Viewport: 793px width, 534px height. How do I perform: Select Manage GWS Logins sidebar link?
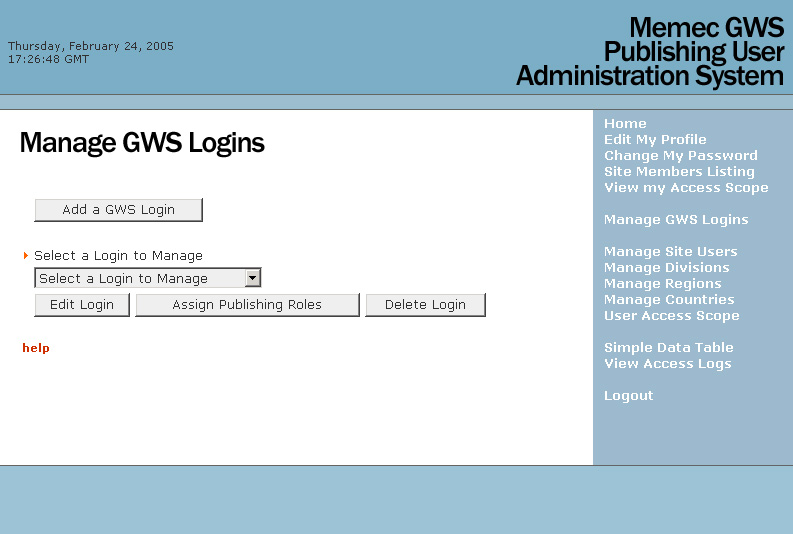(676, 219)
